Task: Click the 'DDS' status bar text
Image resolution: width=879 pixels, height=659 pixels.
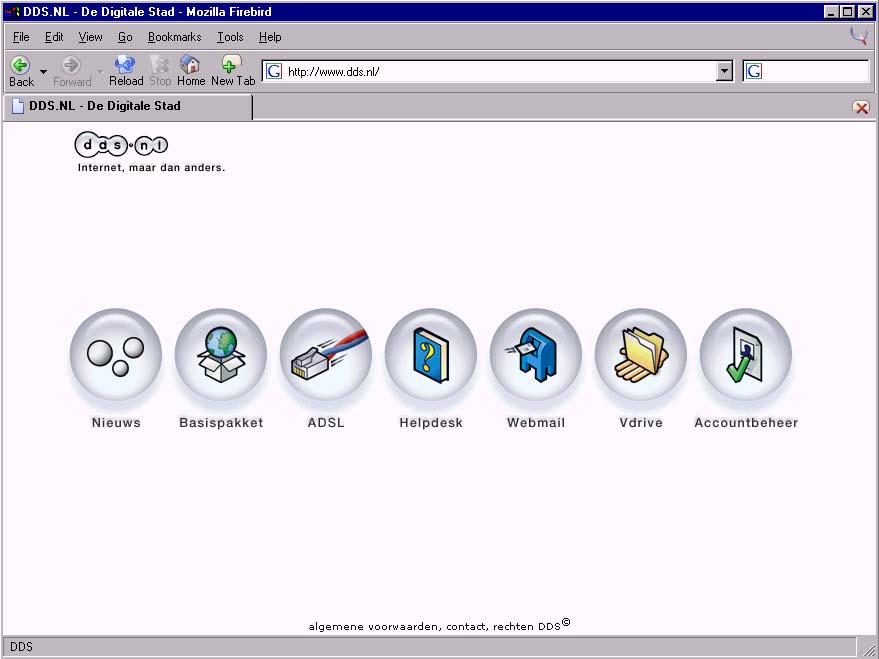Action: (21, 647)
